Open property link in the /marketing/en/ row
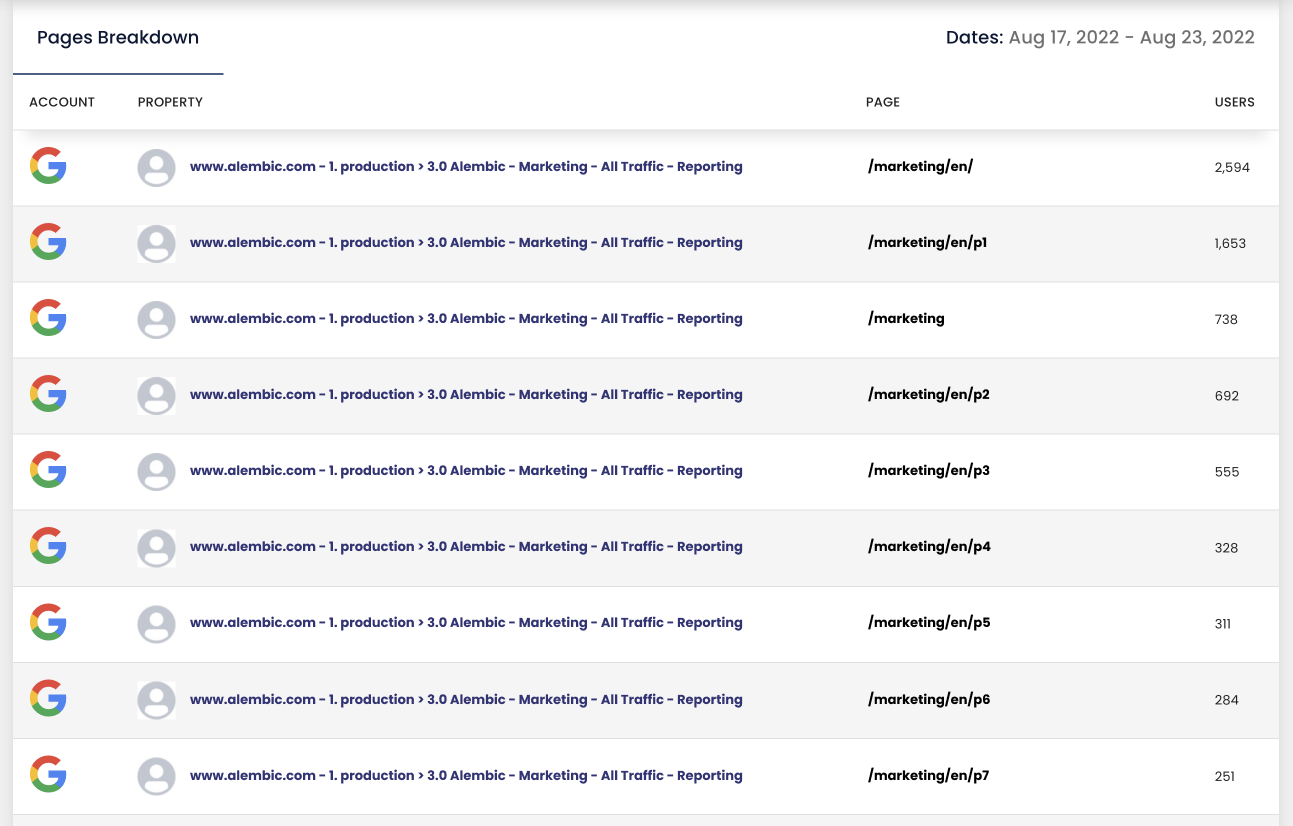The width and height of the screenshot is (1293, 826). (466, 167)
